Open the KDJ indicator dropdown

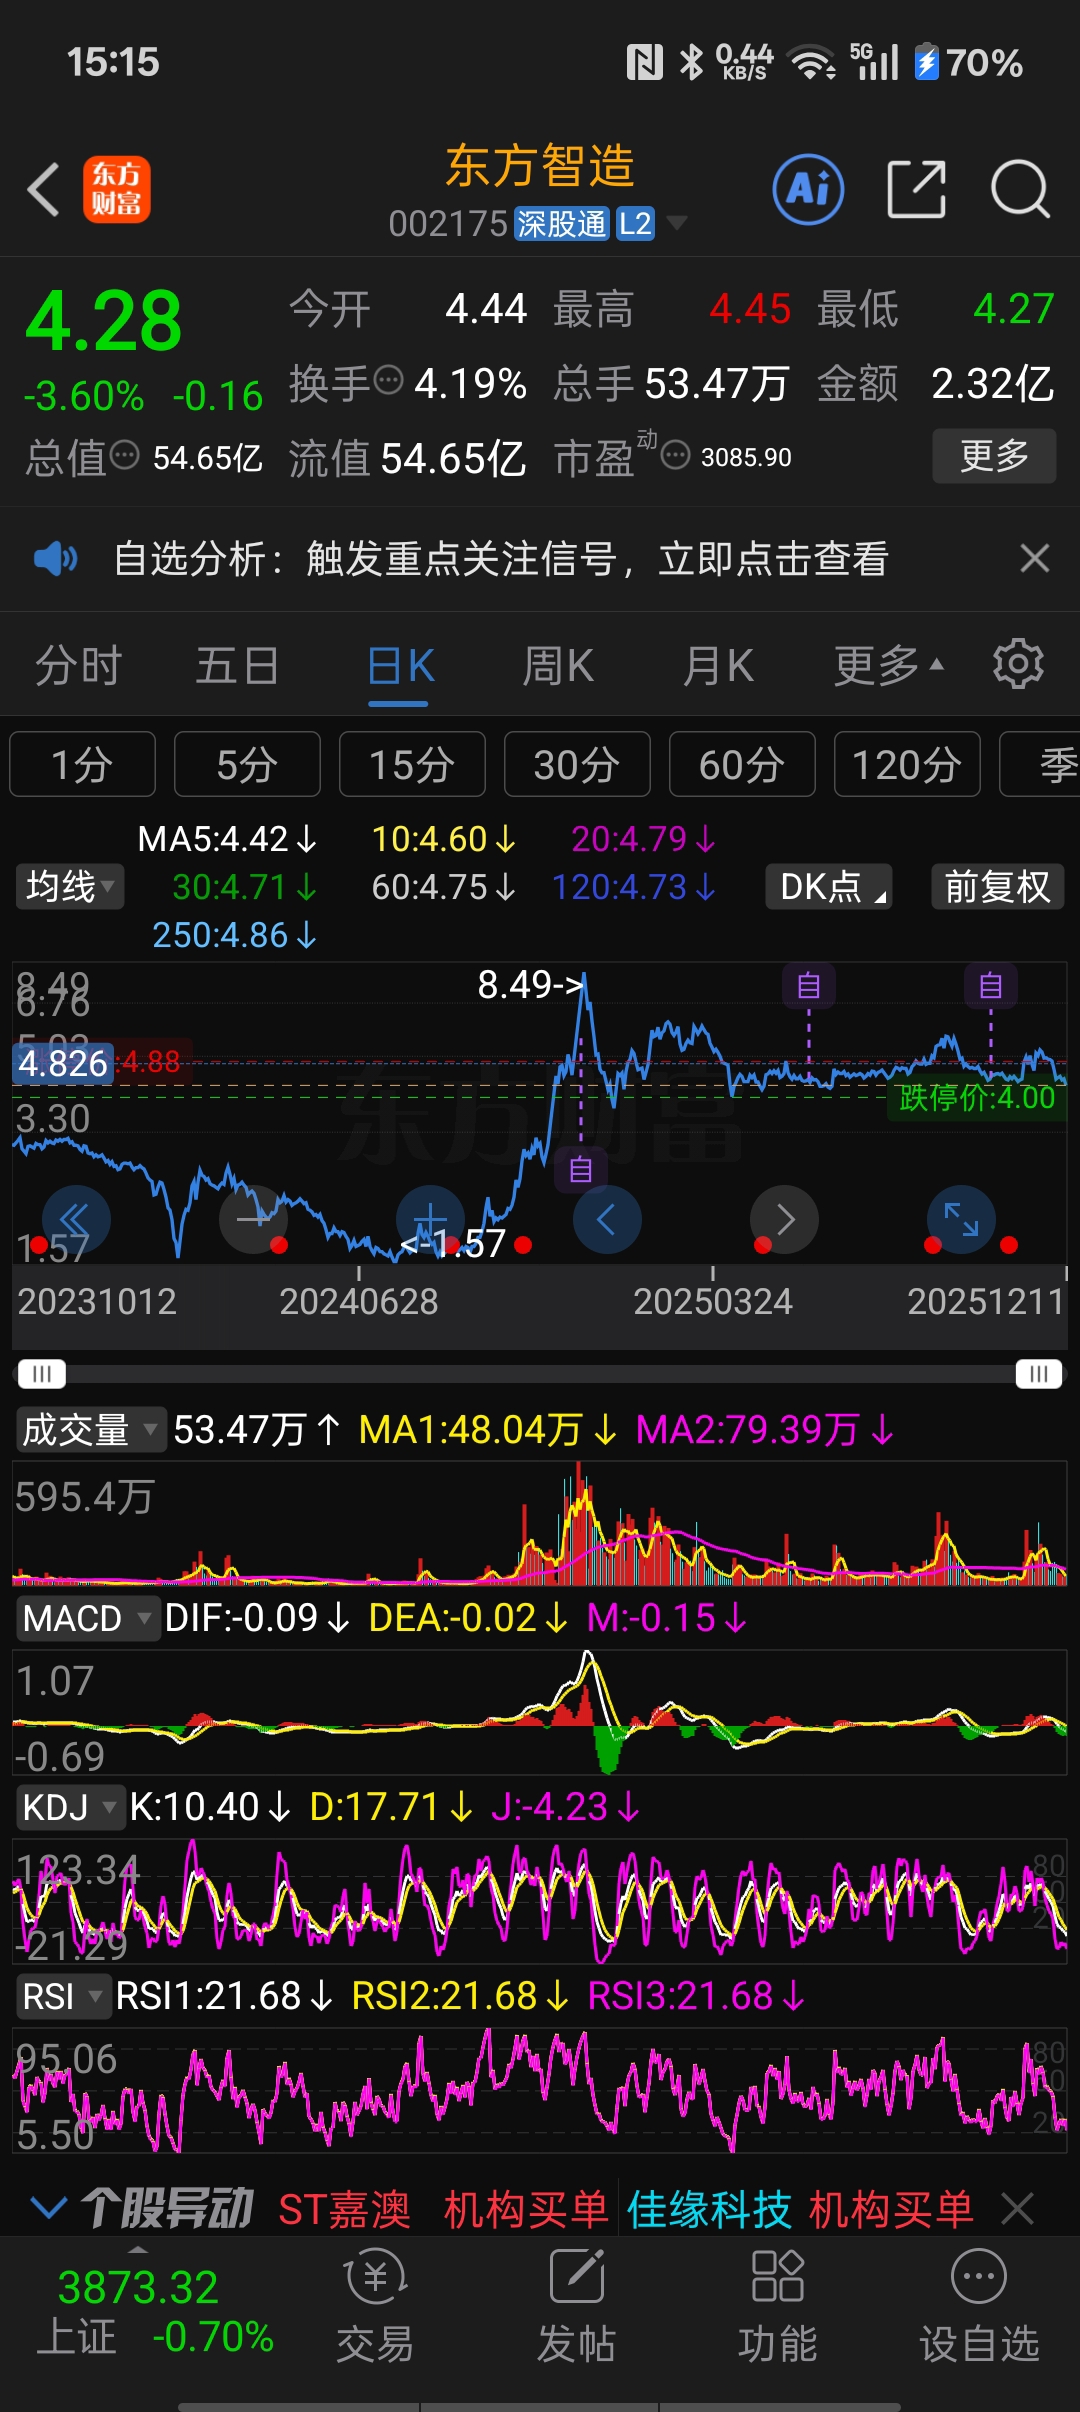[70, 1807]
